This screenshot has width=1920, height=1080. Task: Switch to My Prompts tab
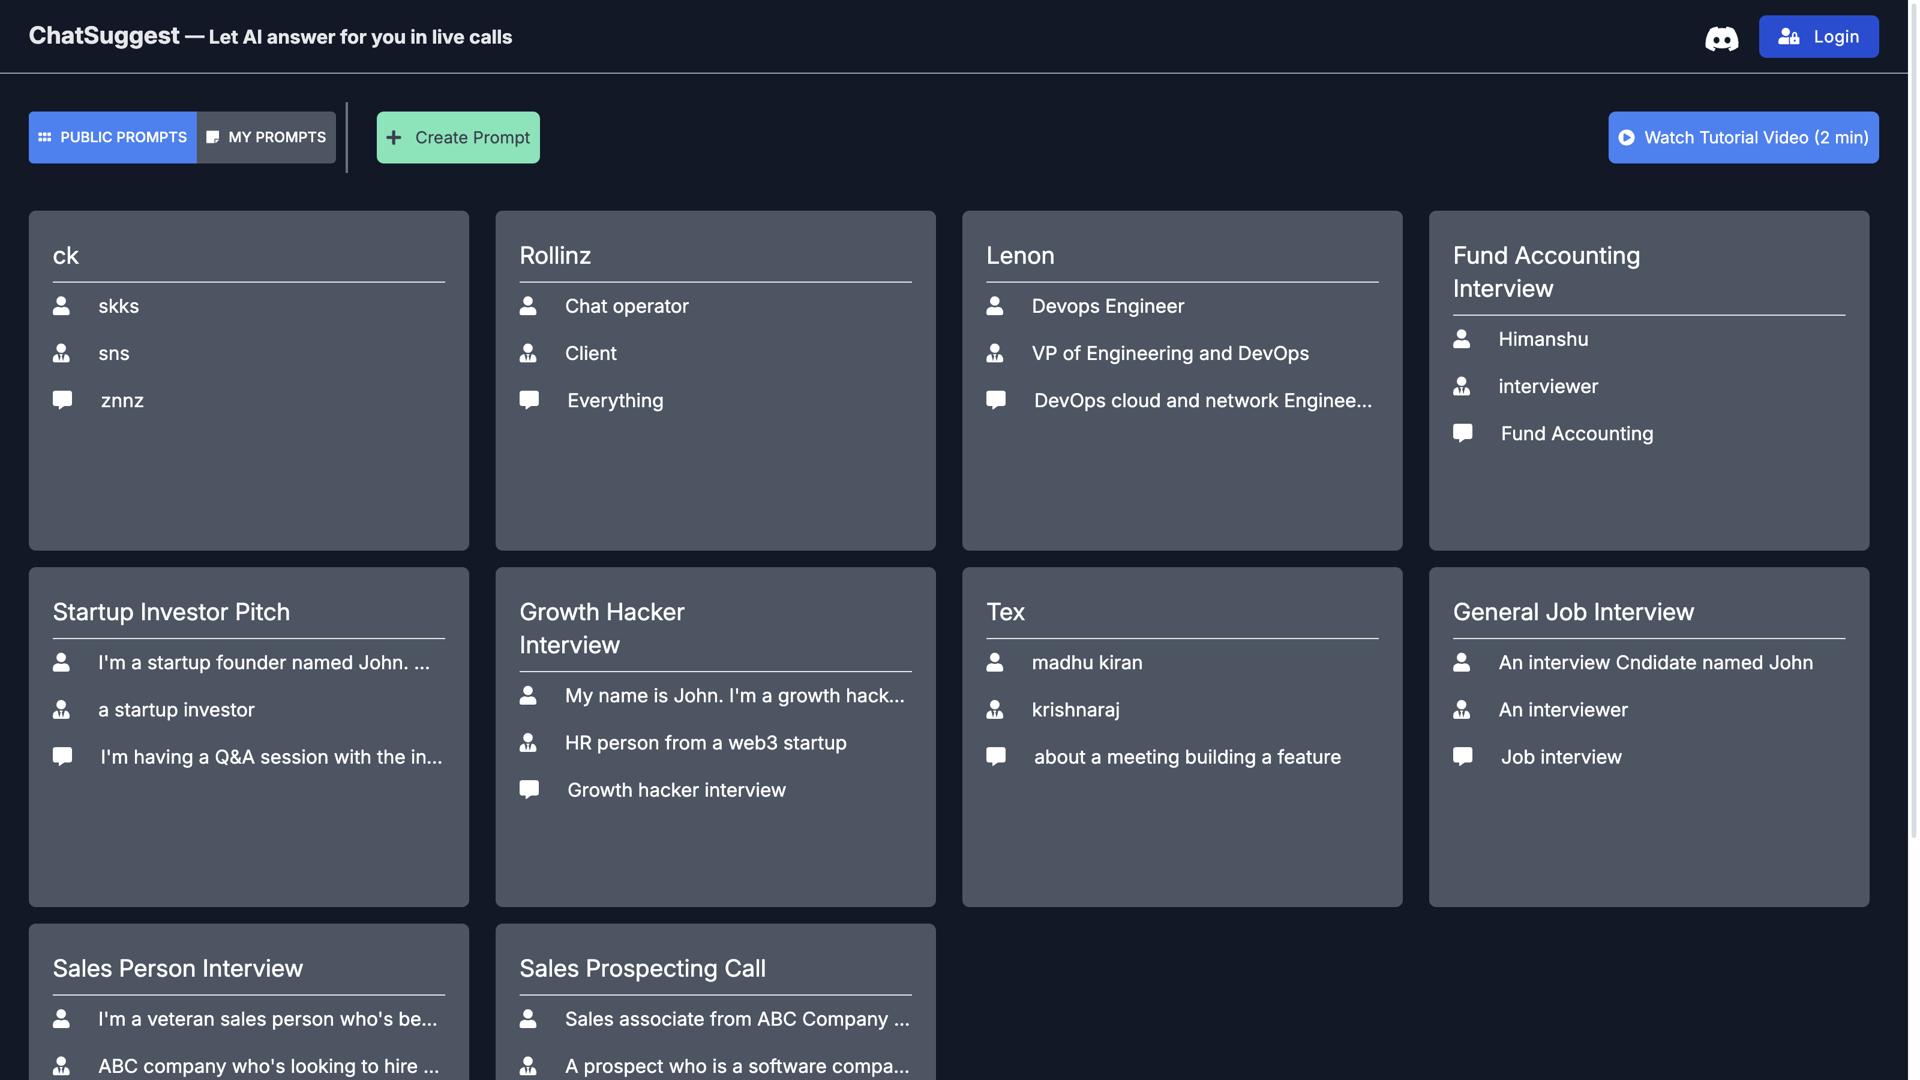point(267,137)
